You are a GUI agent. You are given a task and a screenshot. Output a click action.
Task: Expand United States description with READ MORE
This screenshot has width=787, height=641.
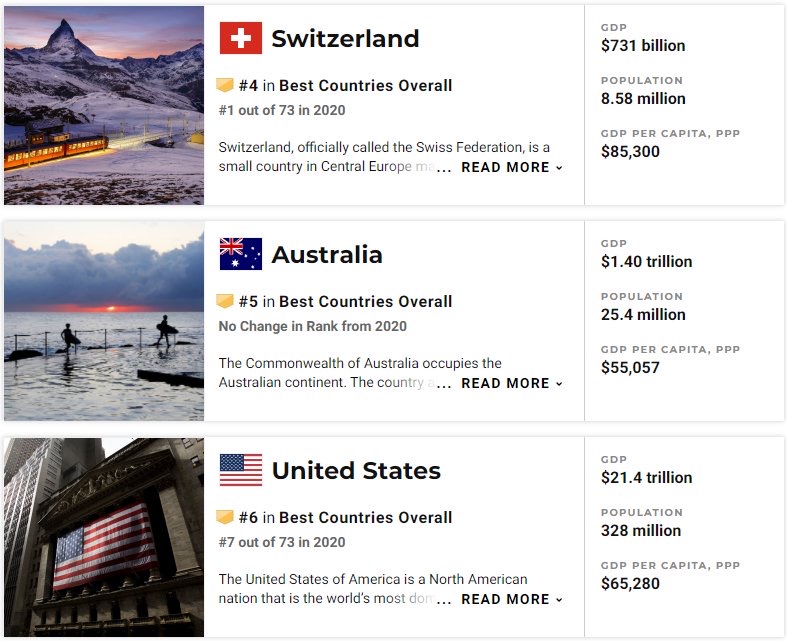(x=512, y=599)
